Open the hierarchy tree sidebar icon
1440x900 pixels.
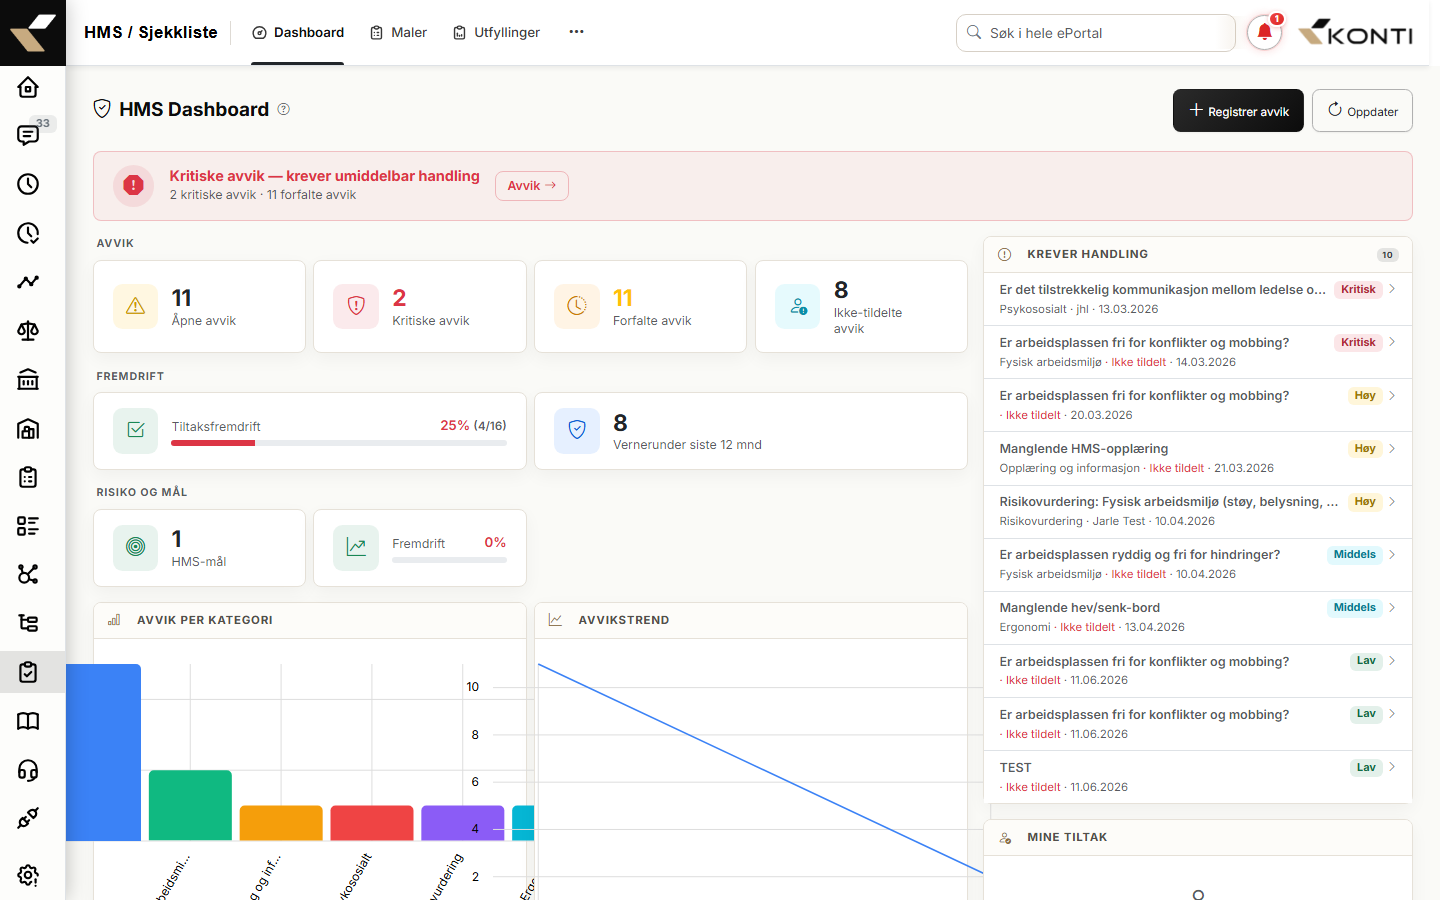point(28,623)
